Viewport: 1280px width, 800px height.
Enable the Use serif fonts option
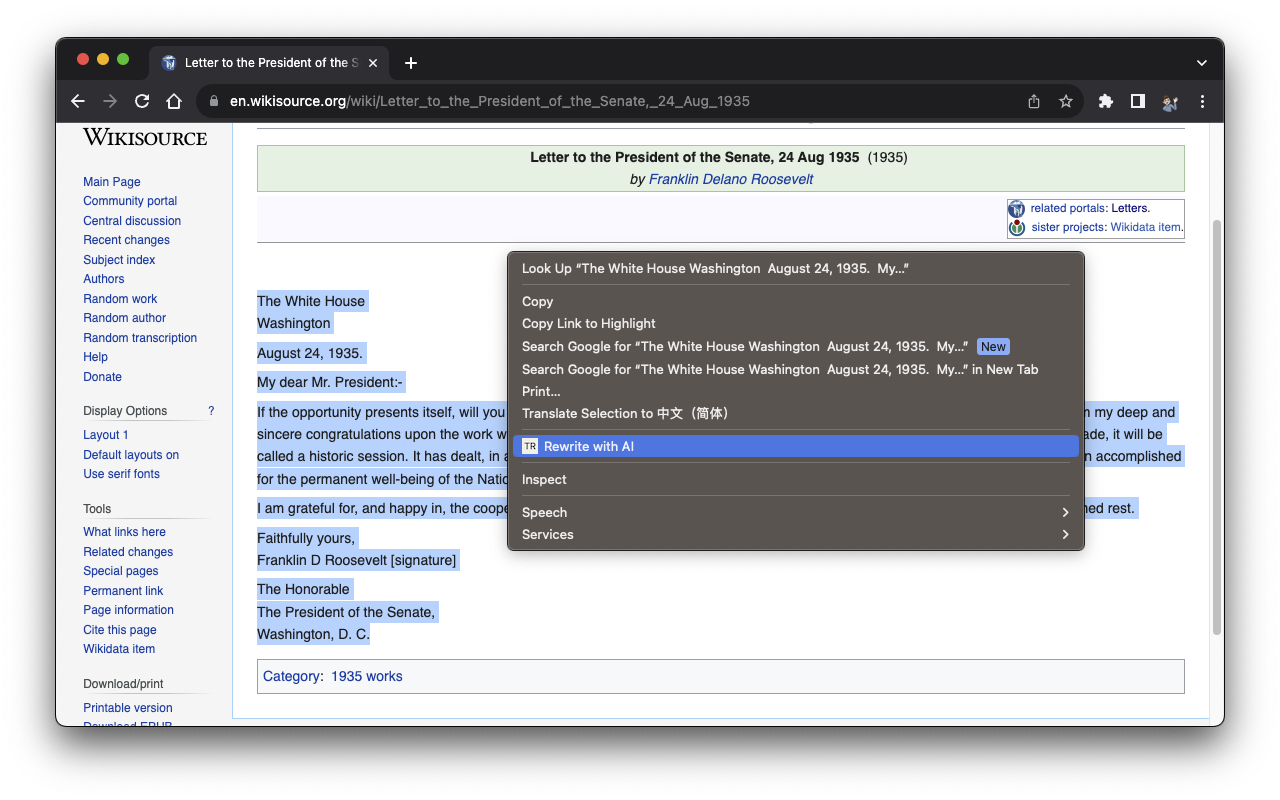[x=121, y=473]
